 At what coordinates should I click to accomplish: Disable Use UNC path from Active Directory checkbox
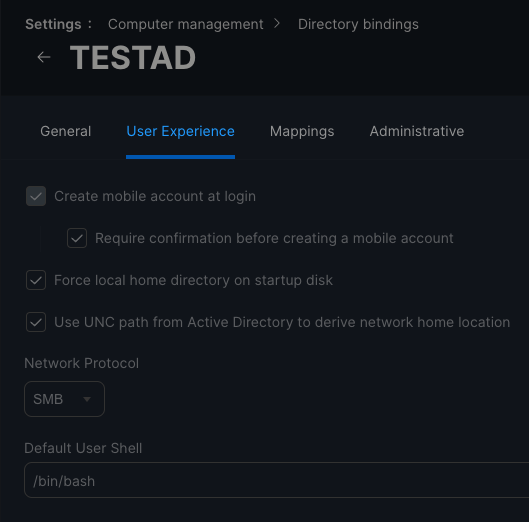[36, 322]
